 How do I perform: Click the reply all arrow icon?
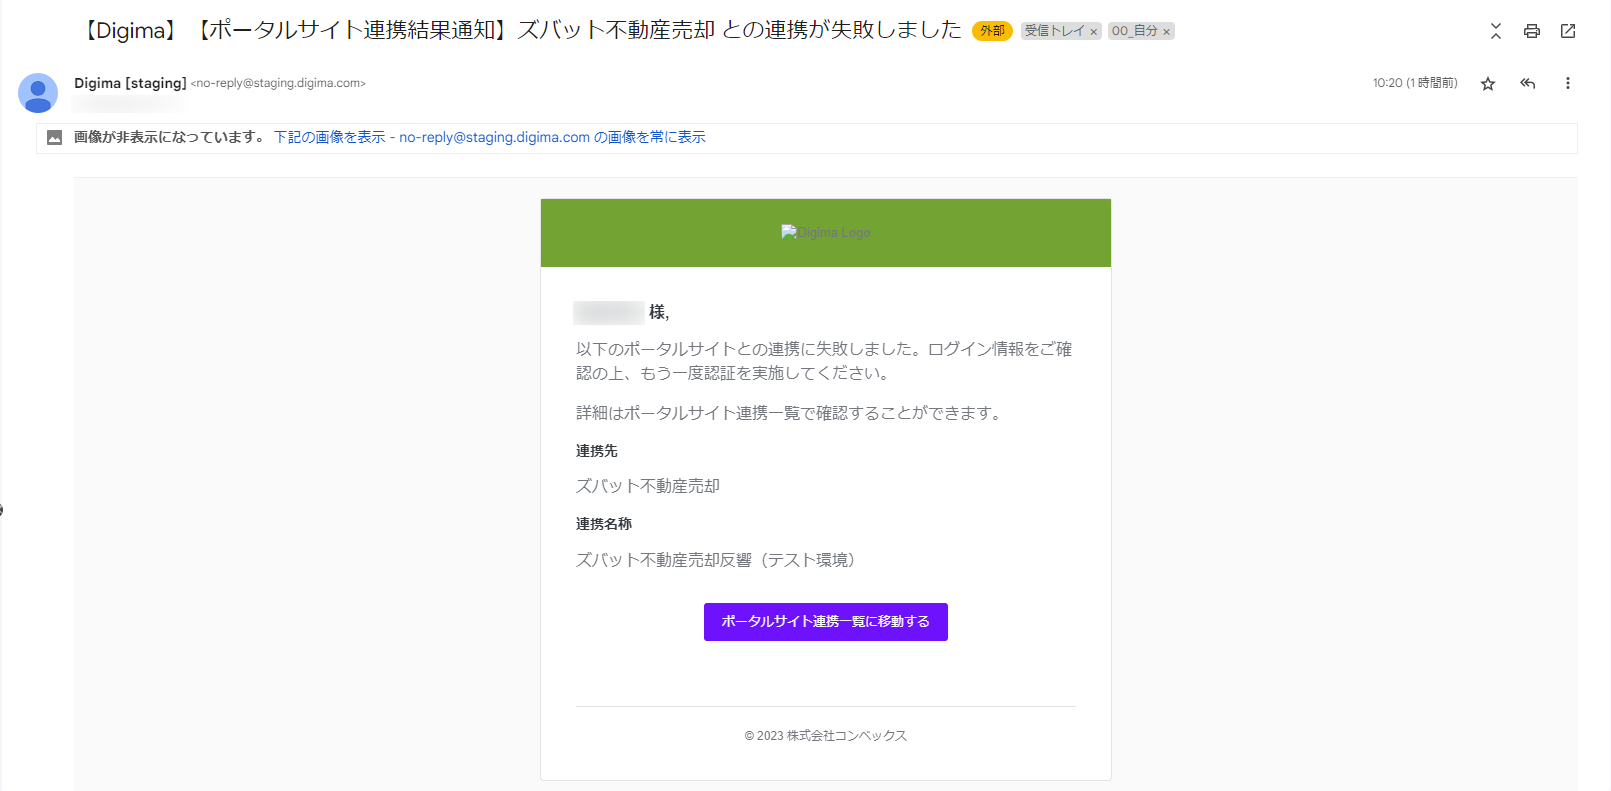[x=1527, y=84]
